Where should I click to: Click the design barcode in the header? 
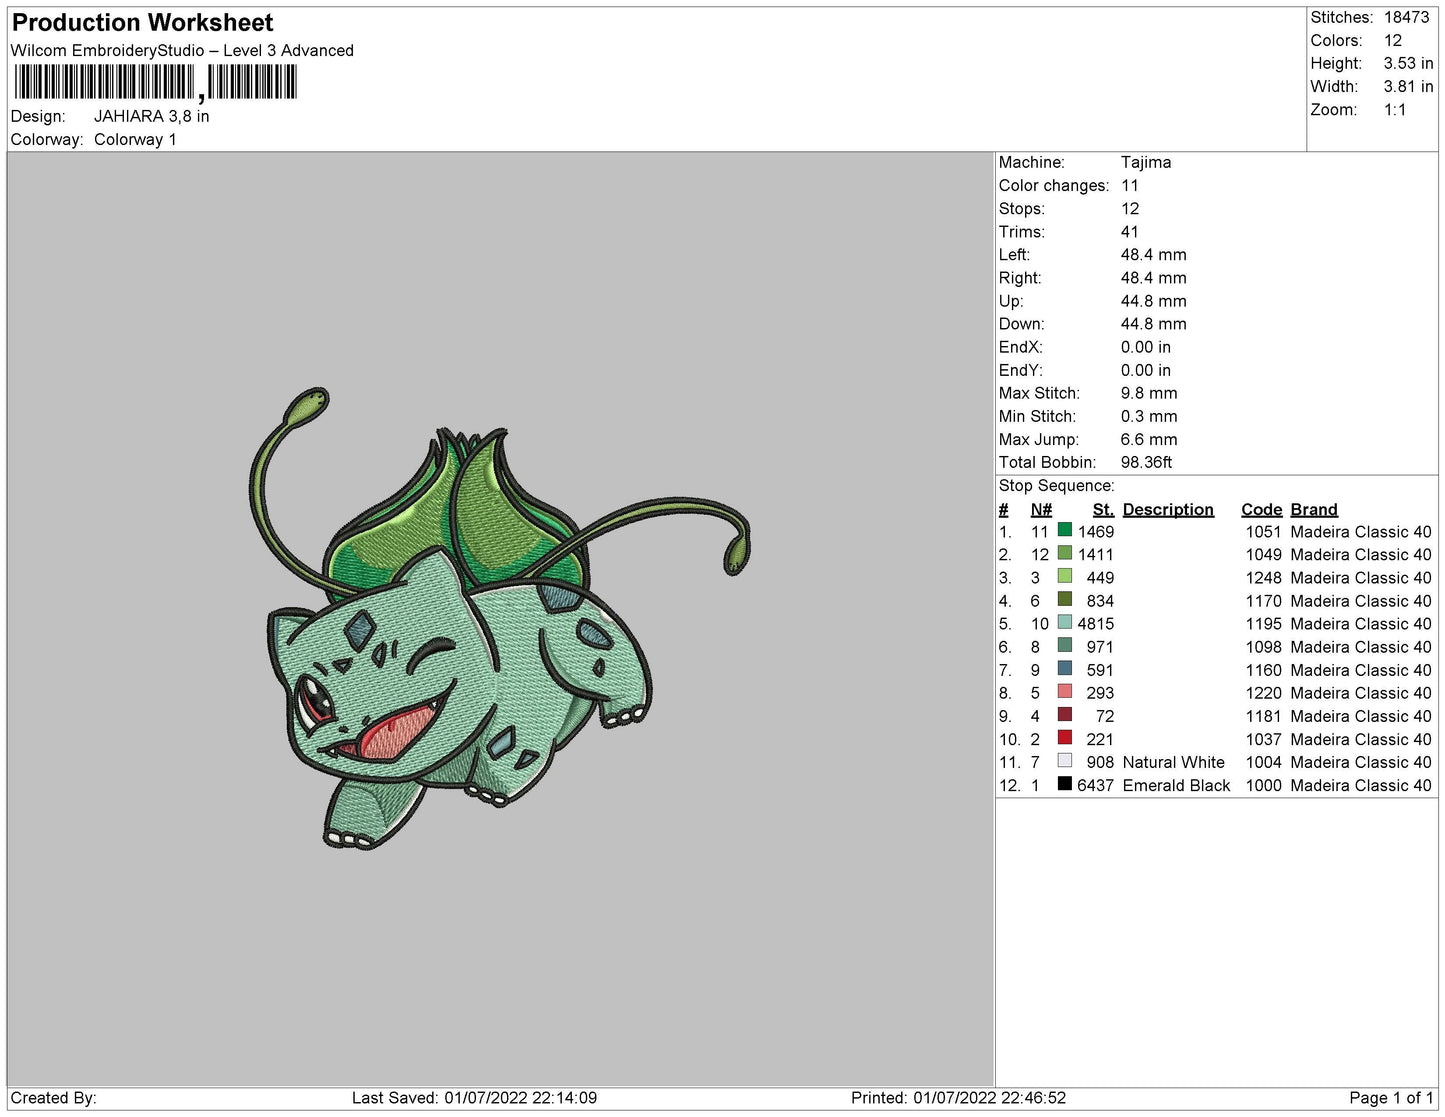pyautogui.click(x=156, y=83)
